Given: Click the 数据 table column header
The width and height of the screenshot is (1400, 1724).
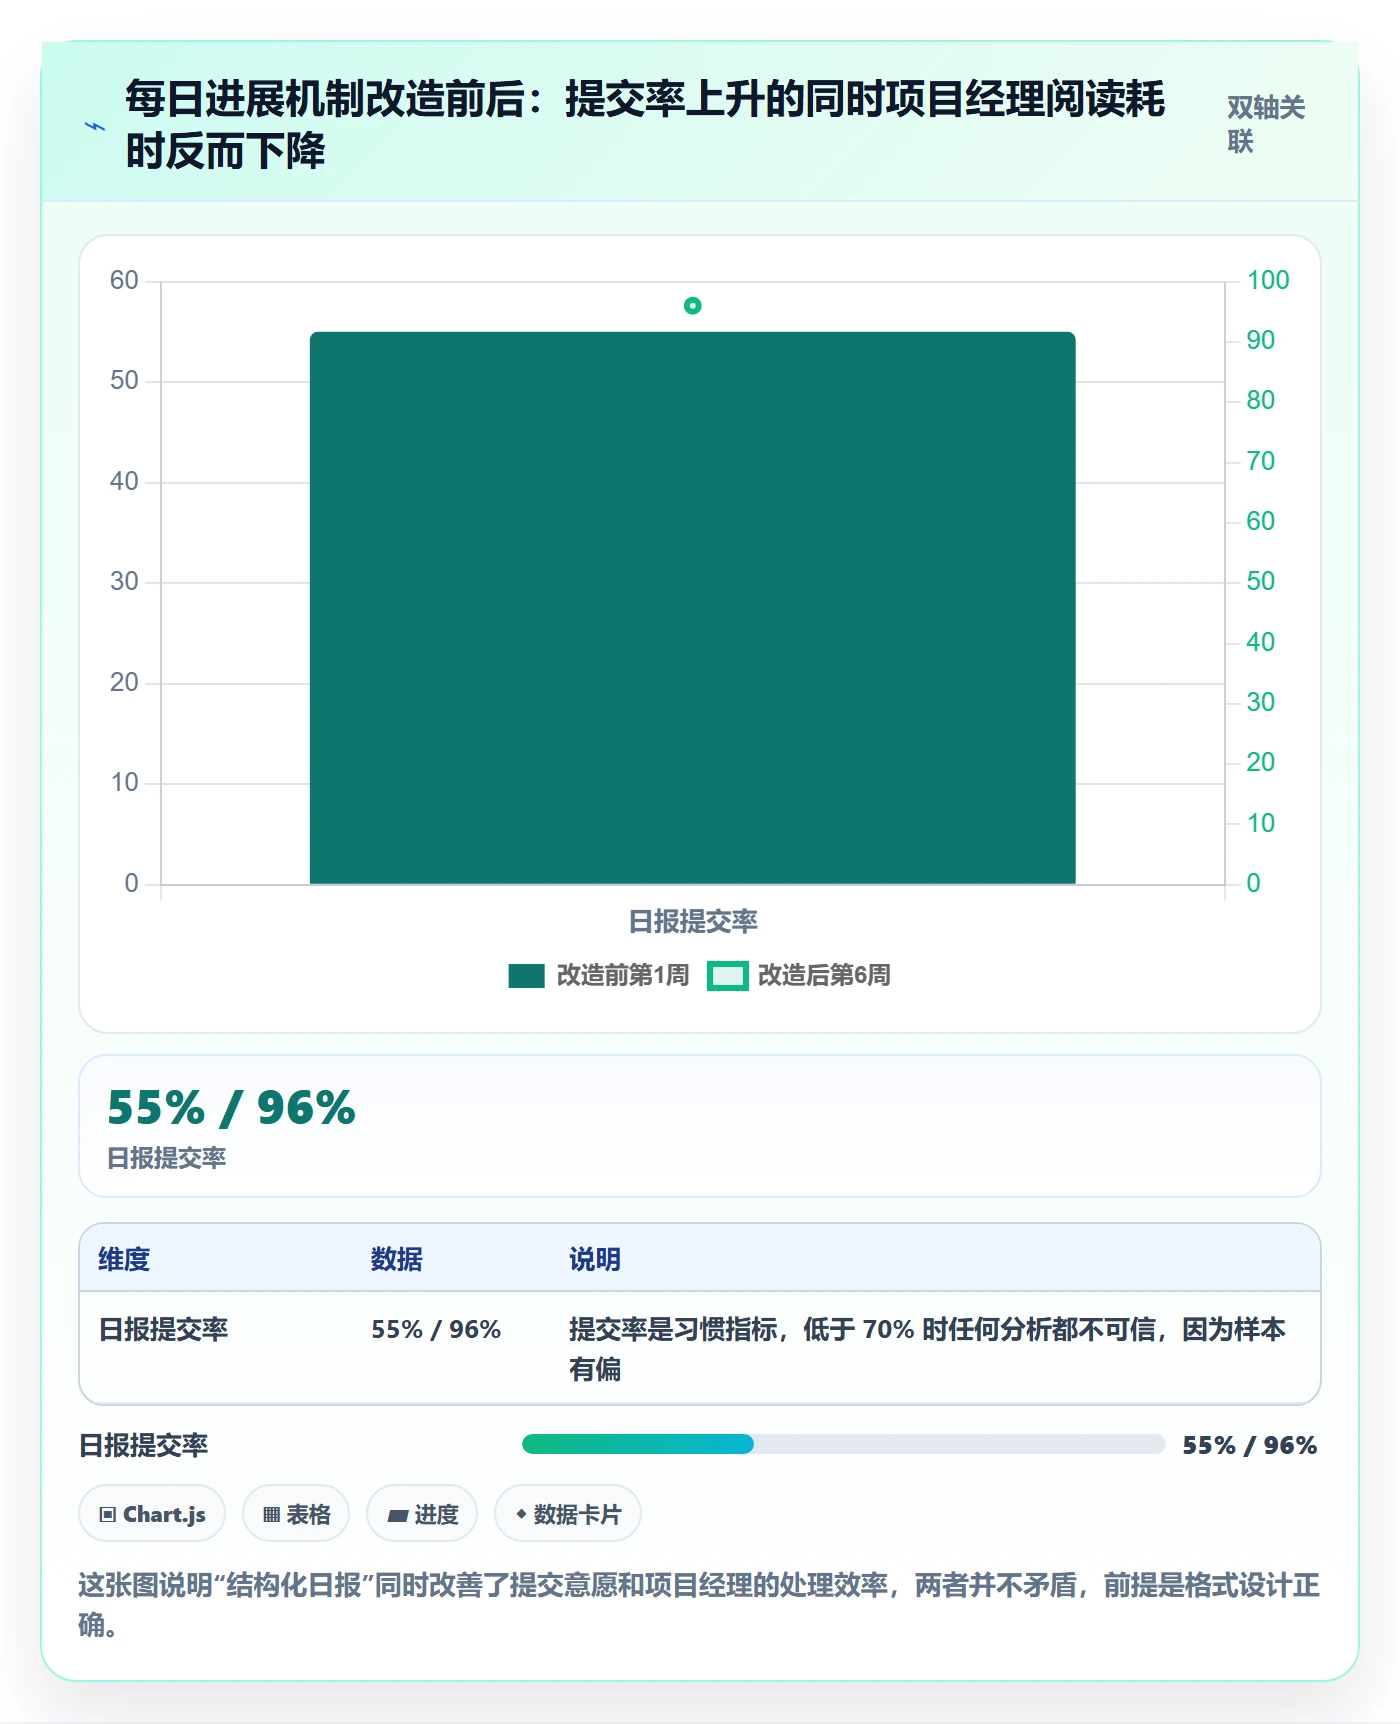Looking at the screenshot, I should pyautogui.click(x=397, y=1259).
